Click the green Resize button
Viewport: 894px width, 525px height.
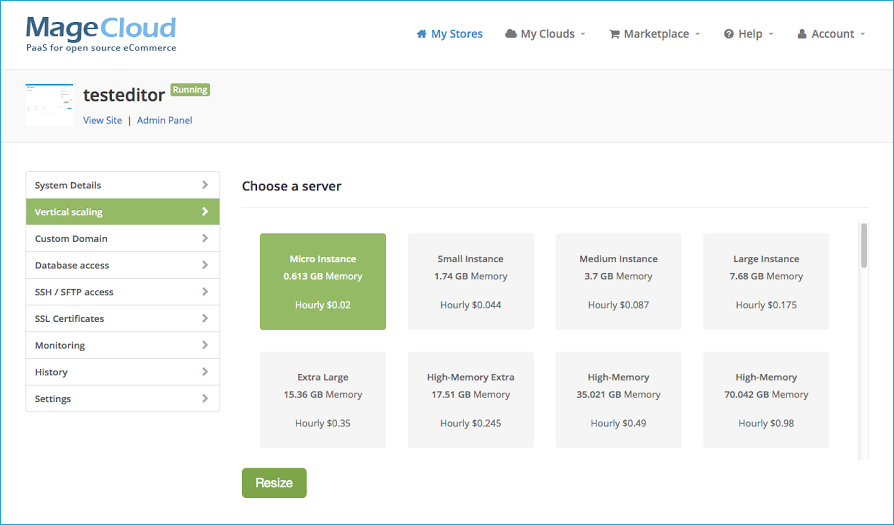pyautogui.click(x=274, y=483)
